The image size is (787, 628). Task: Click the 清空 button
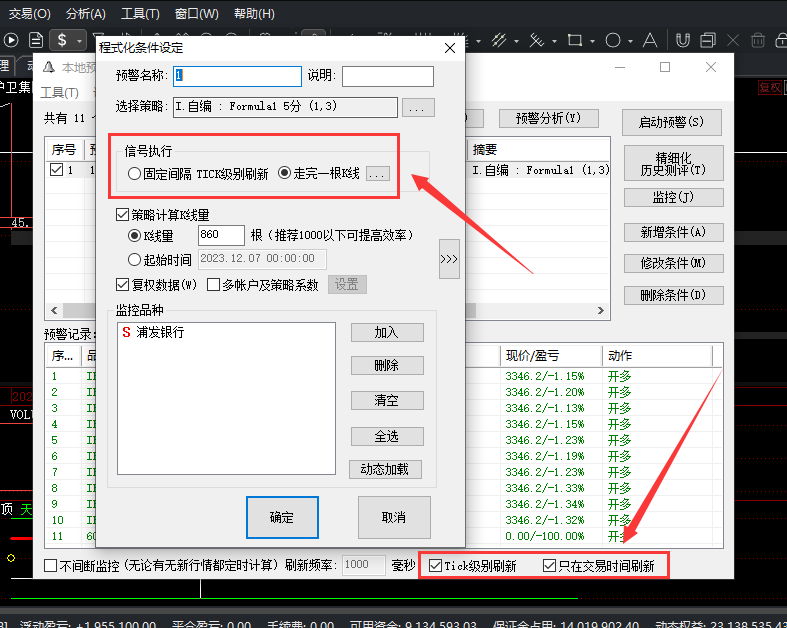tap(387, 401)
